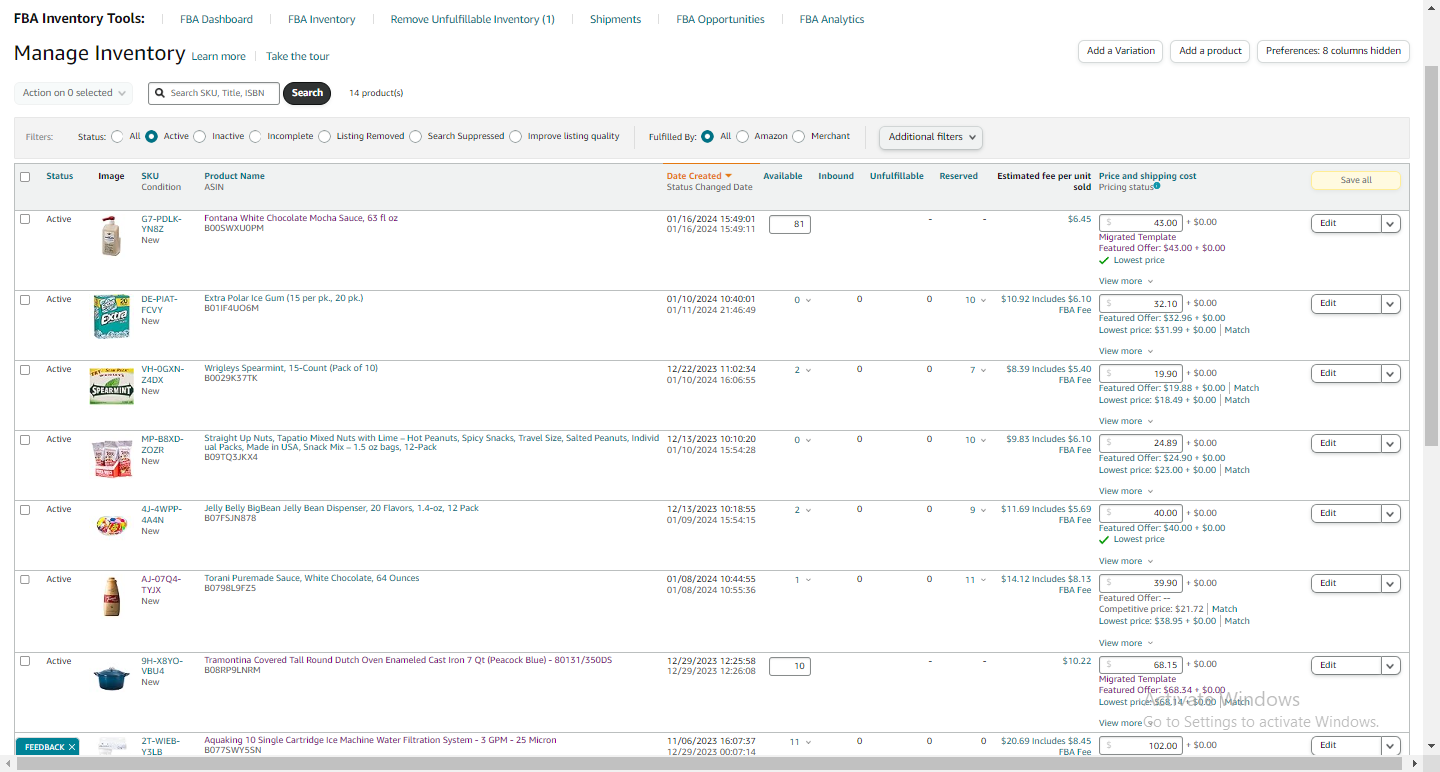This screenshot has width=1440, height=772.
Task: Tick the Torani Puremade Sauce checkbox
Action: click(x=25, y=579)
